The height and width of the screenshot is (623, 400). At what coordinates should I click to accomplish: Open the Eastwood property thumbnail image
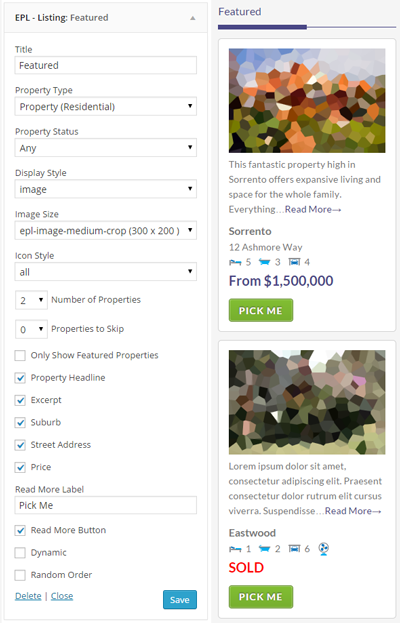point(307,402)
